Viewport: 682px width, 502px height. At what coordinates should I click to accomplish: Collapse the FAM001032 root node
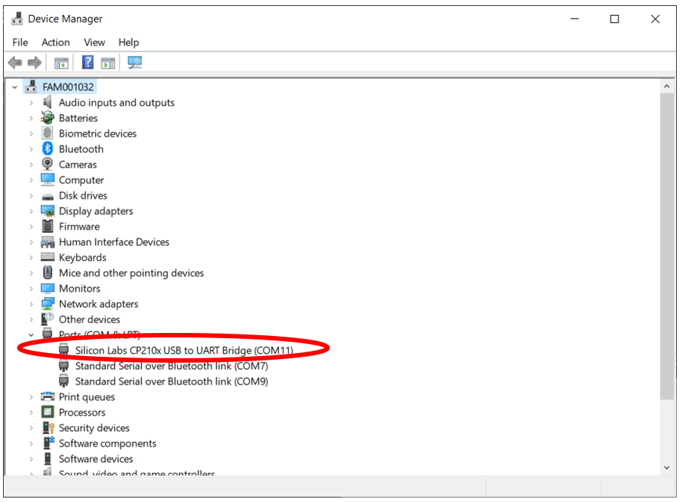click(x=13, y=87)
